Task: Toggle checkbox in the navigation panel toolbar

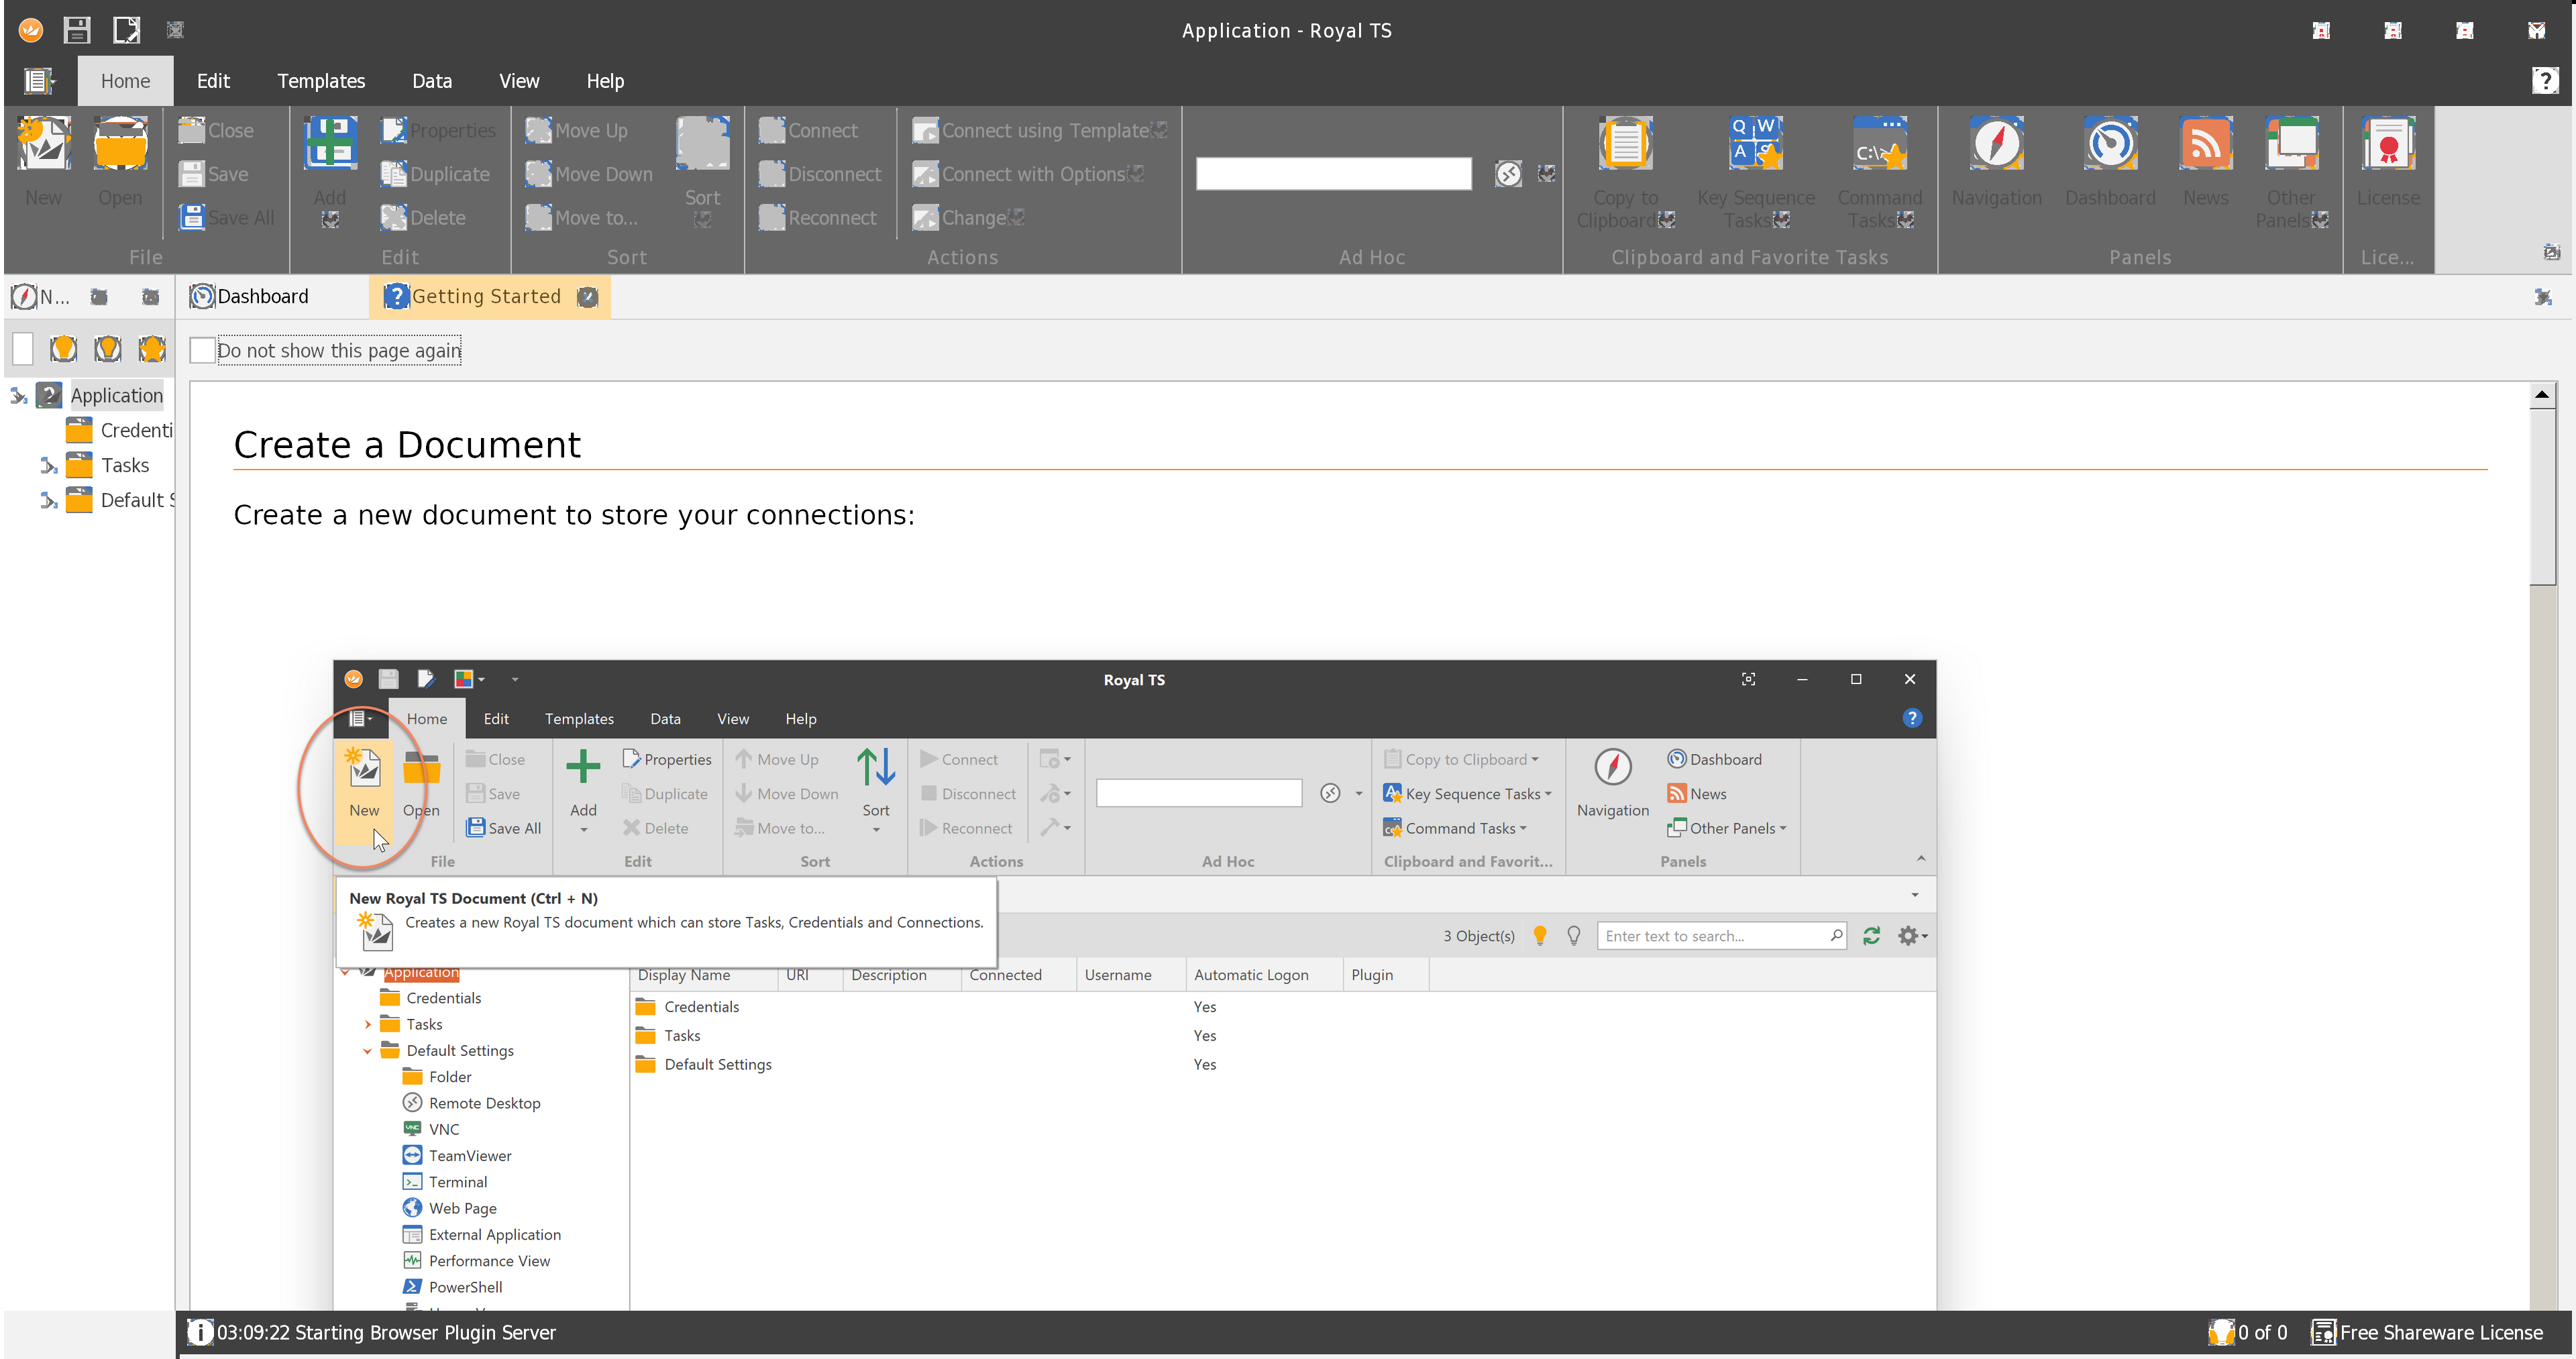Action: point(23,349)
